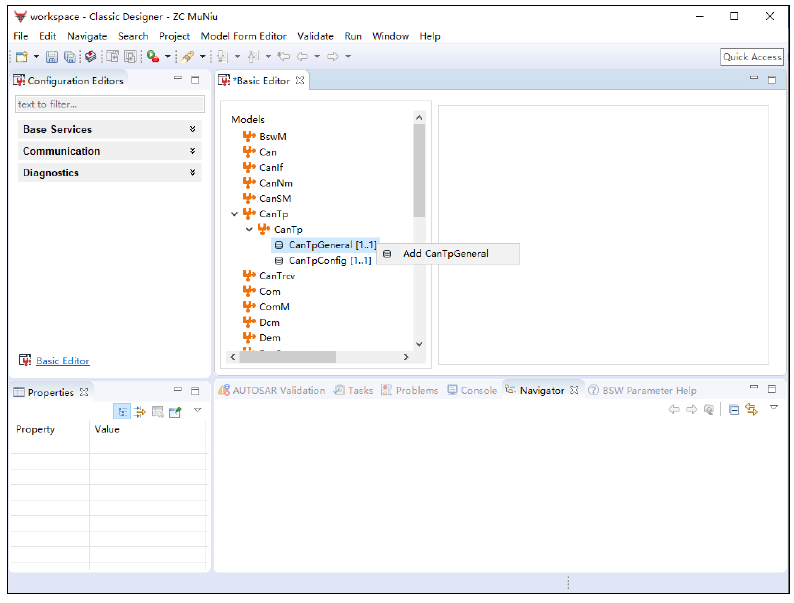Open the Model Form Editor menu

point(244,36)
